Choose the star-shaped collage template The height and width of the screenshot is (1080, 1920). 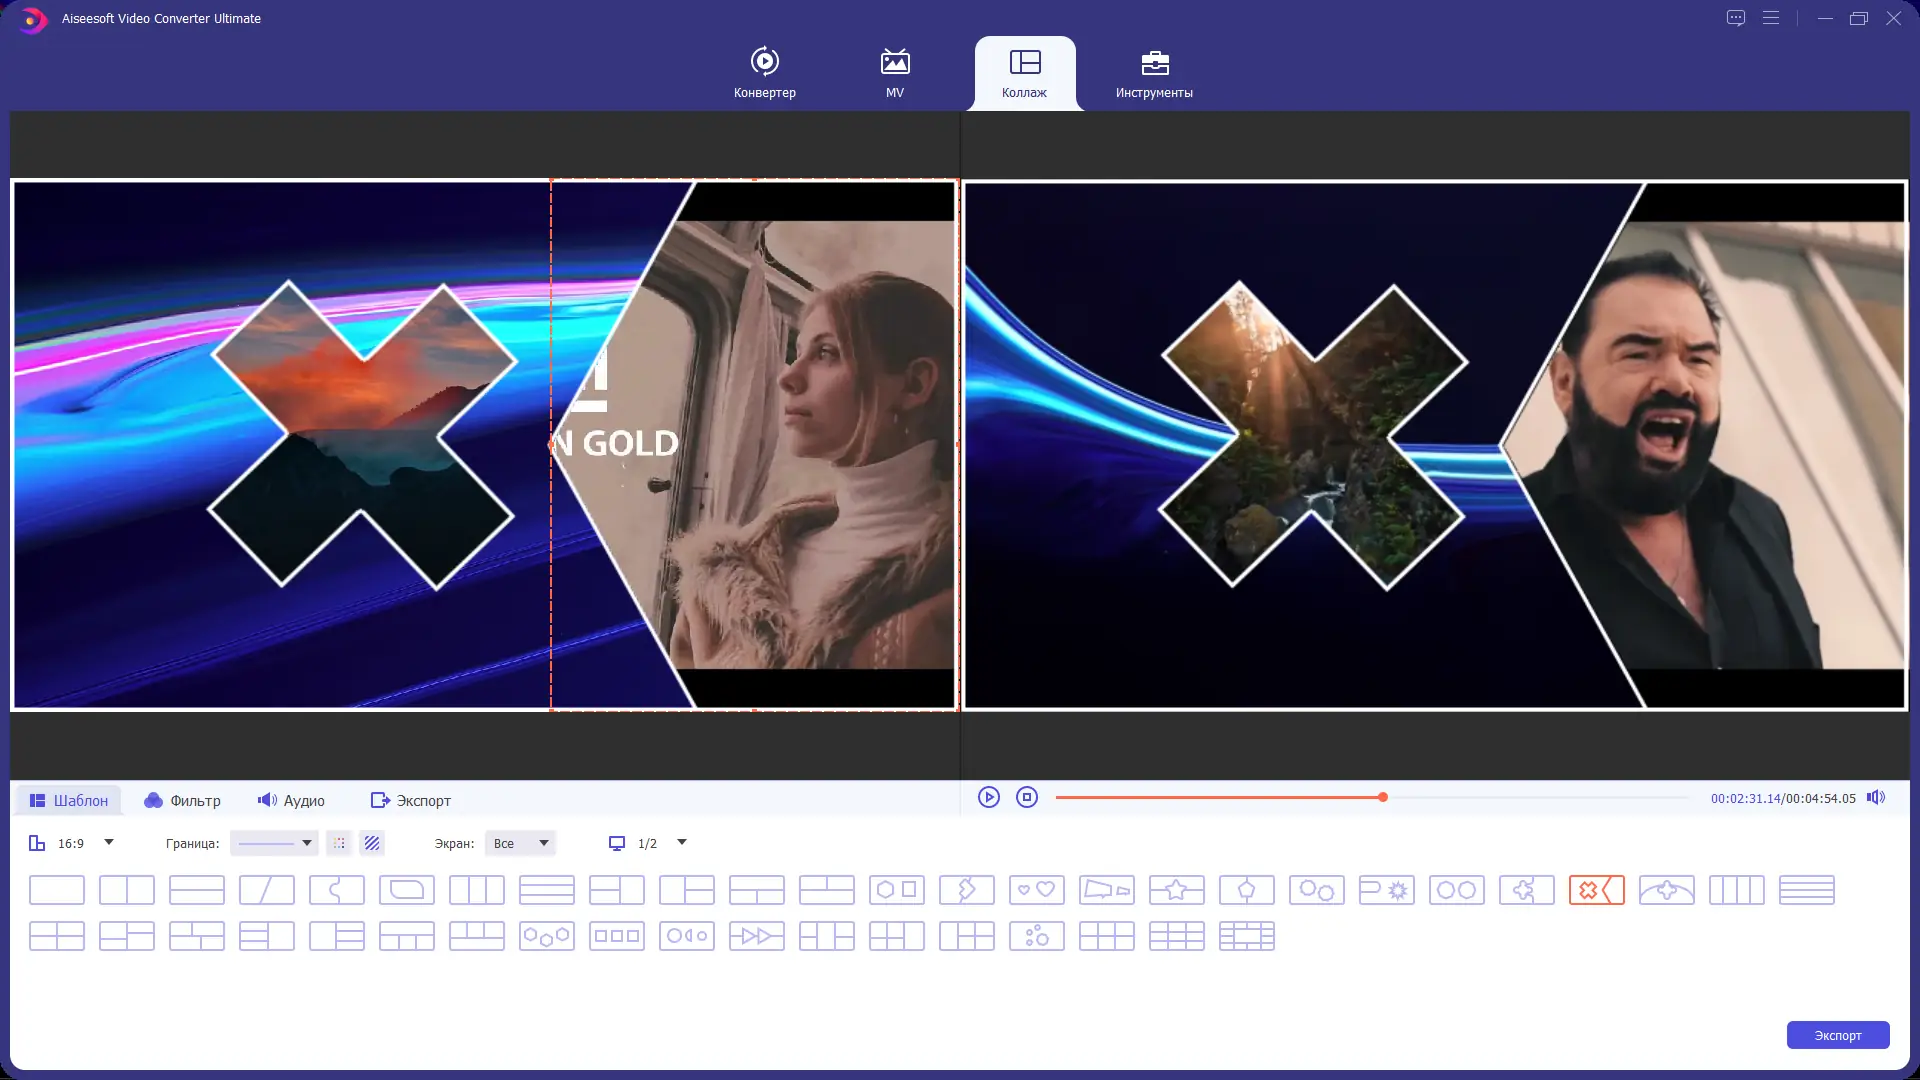1176,889
